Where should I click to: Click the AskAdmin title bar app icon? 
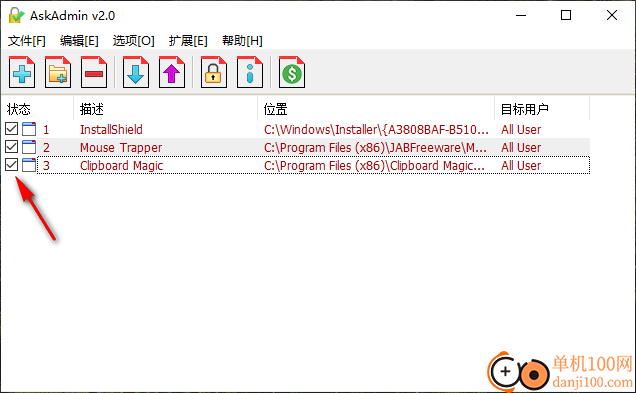pos(16,15)
